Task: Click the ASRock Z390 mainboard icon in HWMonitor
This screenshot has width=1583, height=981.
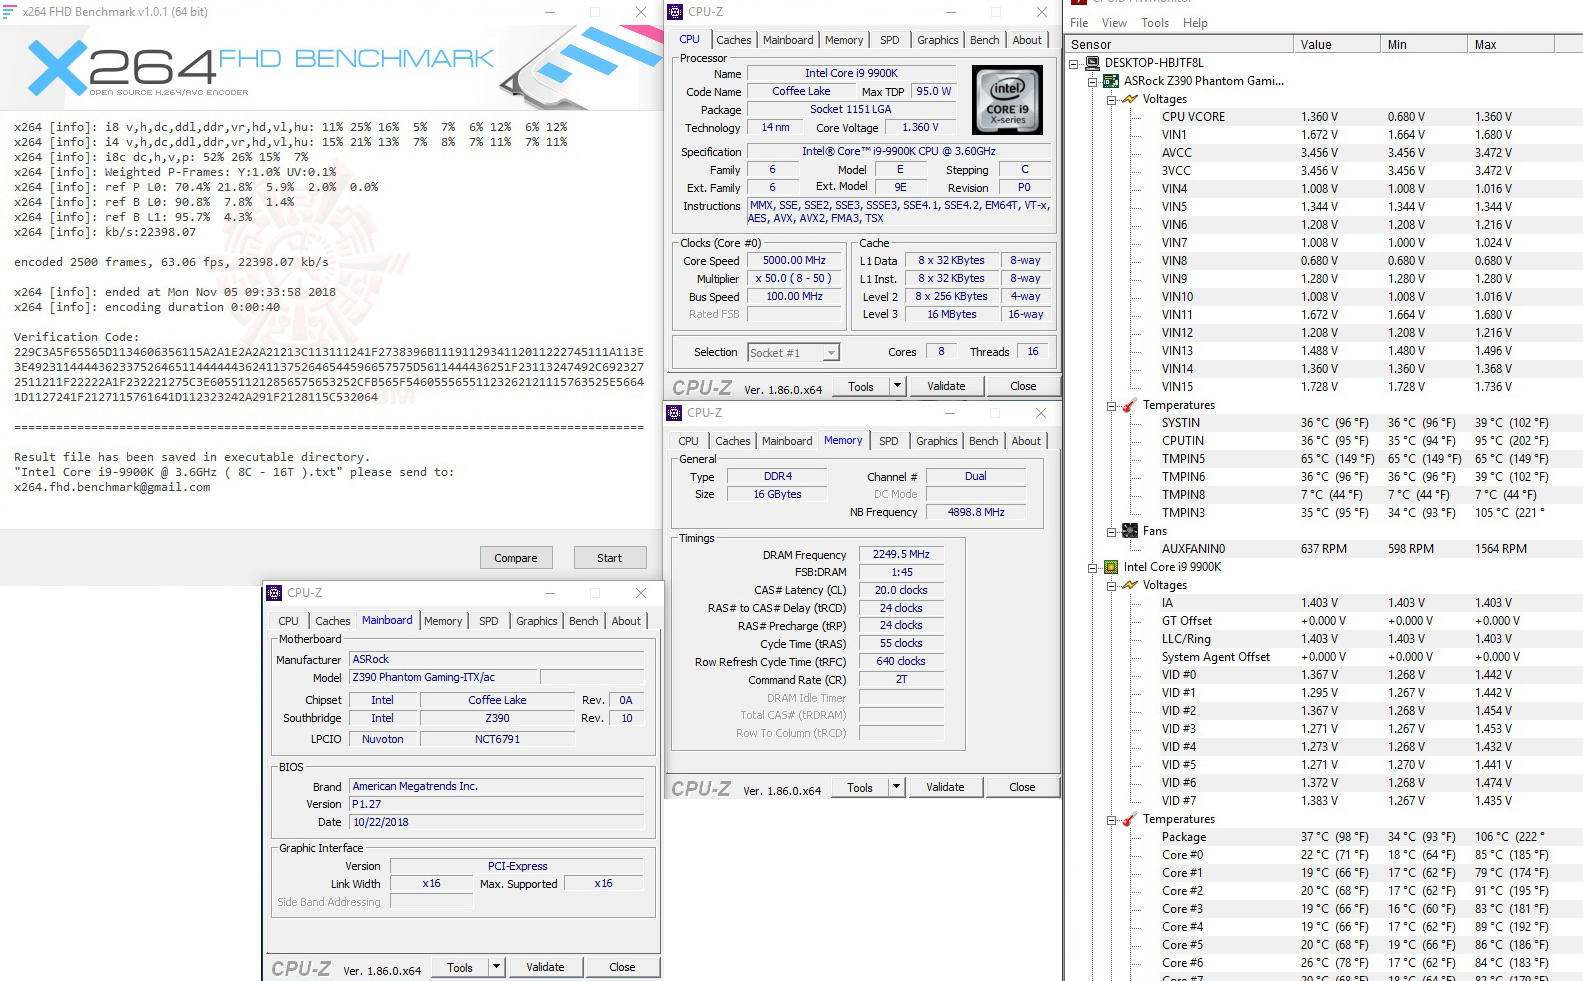Action: click(x=1111, y=81)
